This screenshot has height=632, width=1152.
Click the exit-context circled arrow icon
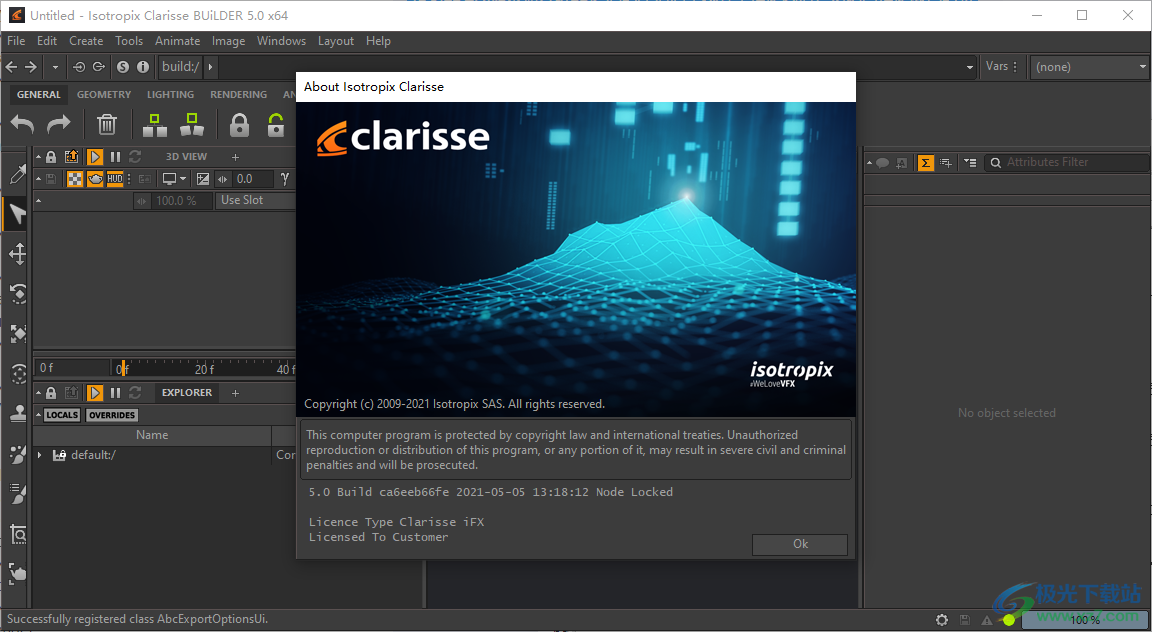98,67
